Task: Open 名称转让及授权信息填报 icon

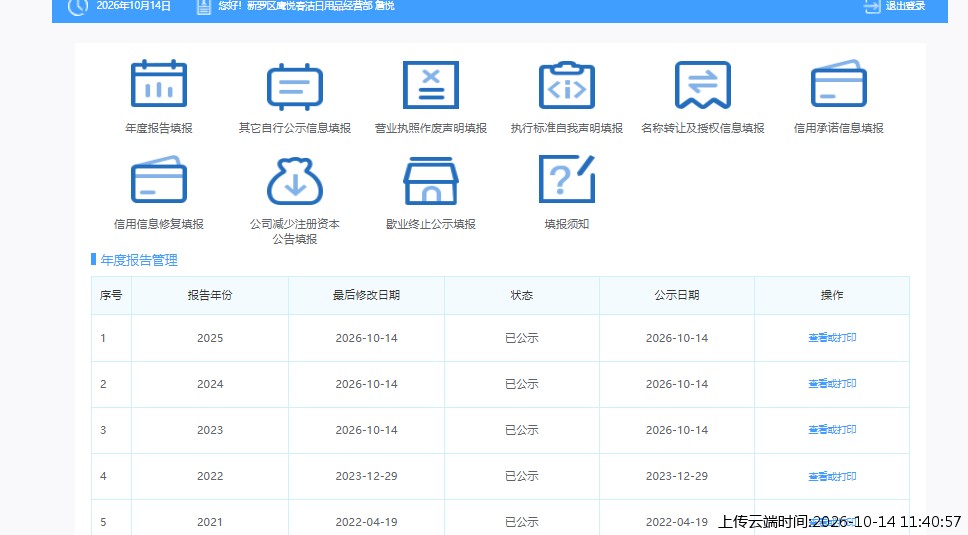Action: pos(703,85)
